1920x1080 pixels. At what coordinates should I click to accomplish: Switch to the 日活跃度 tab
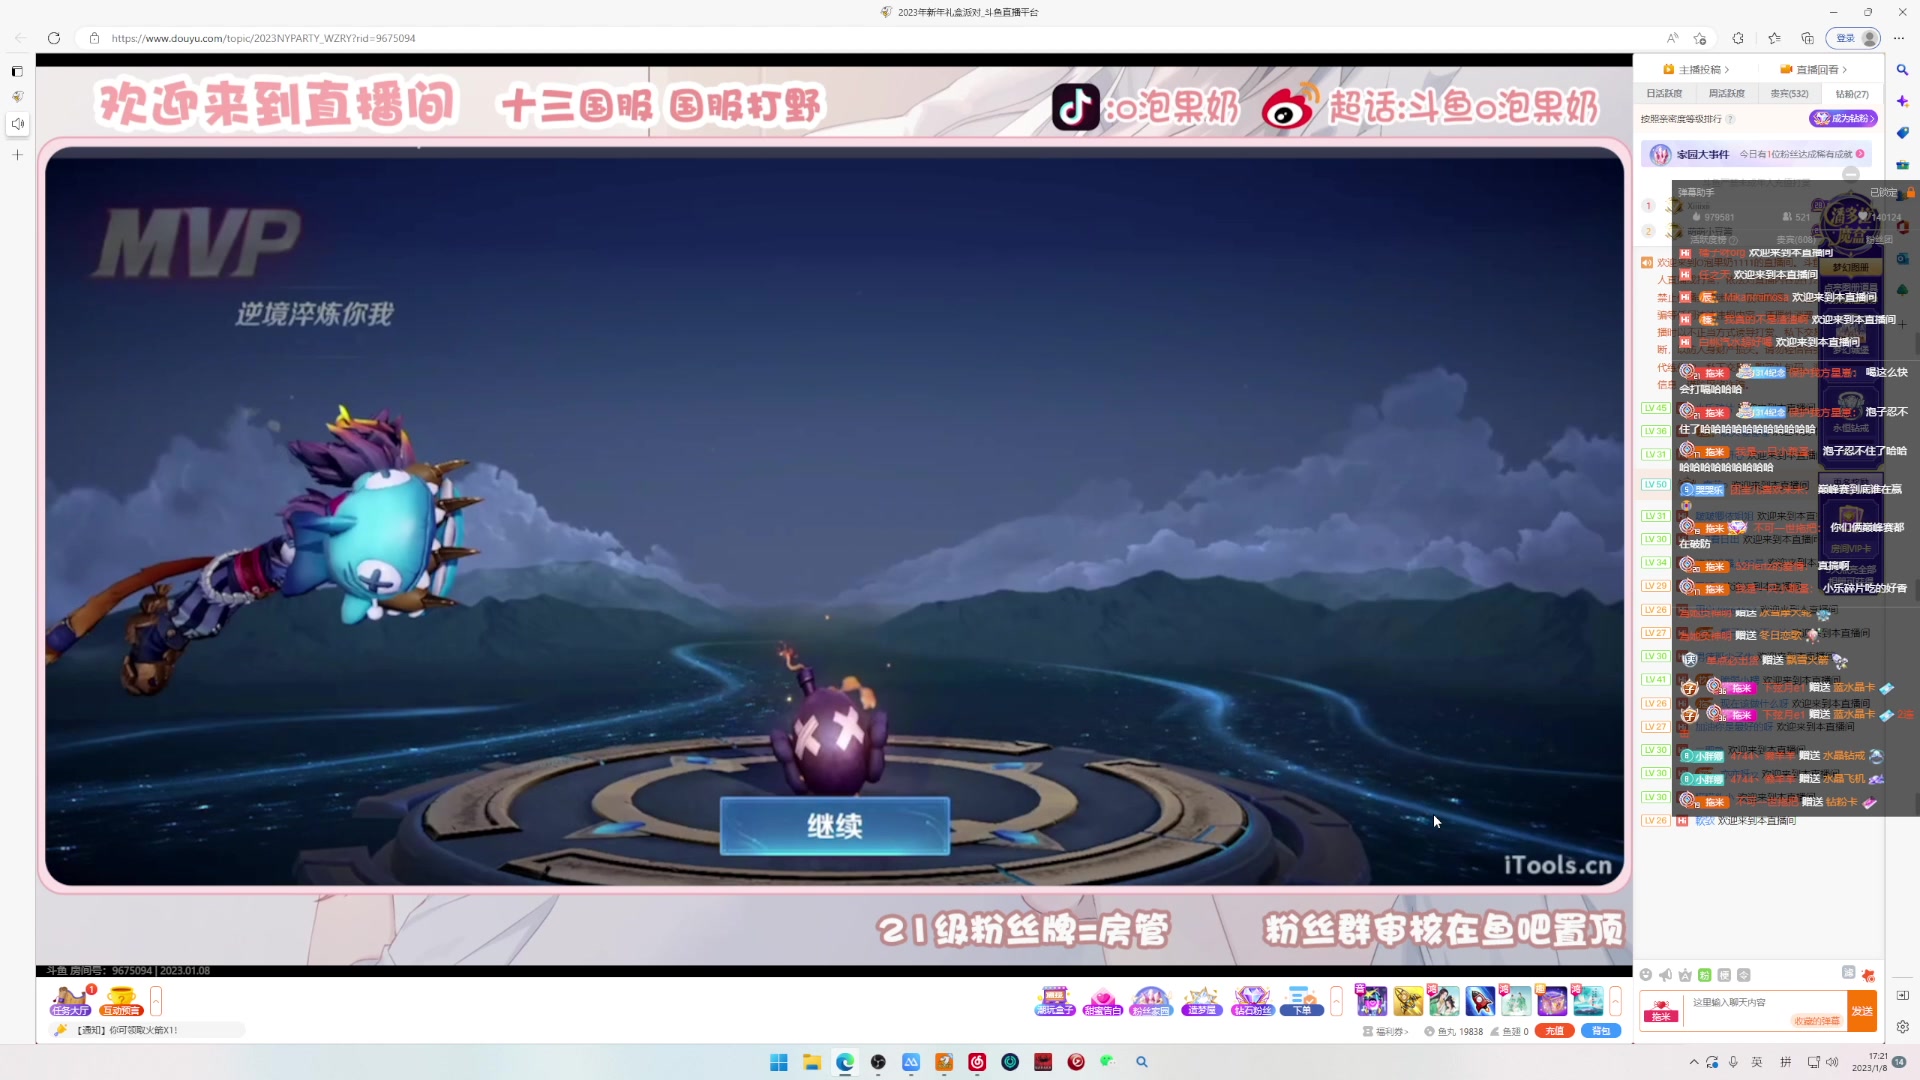[1664, 93]
